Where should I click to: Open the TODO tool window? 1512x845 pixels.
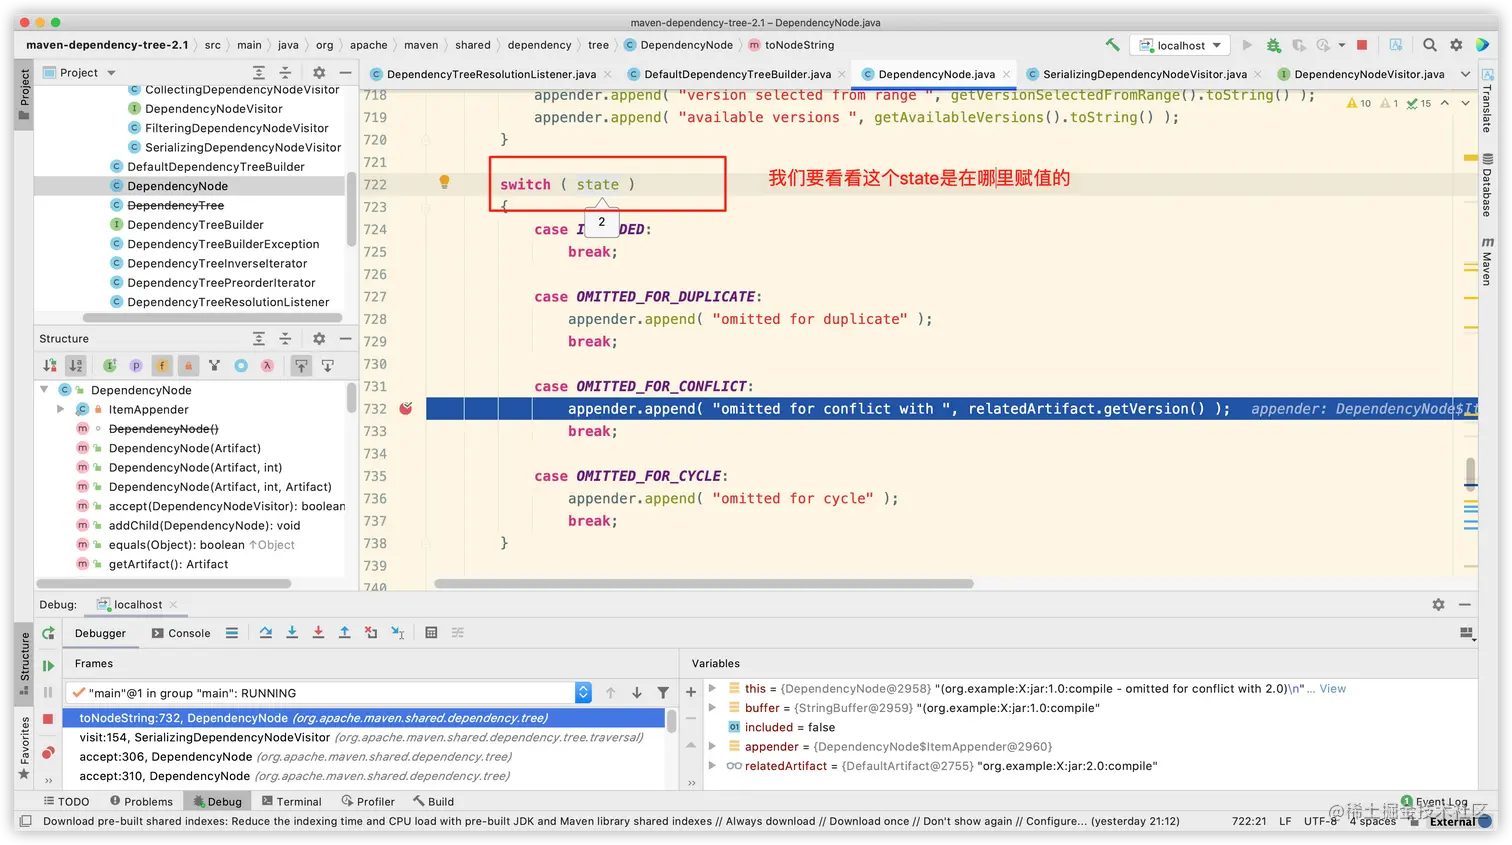click(67, 801)
